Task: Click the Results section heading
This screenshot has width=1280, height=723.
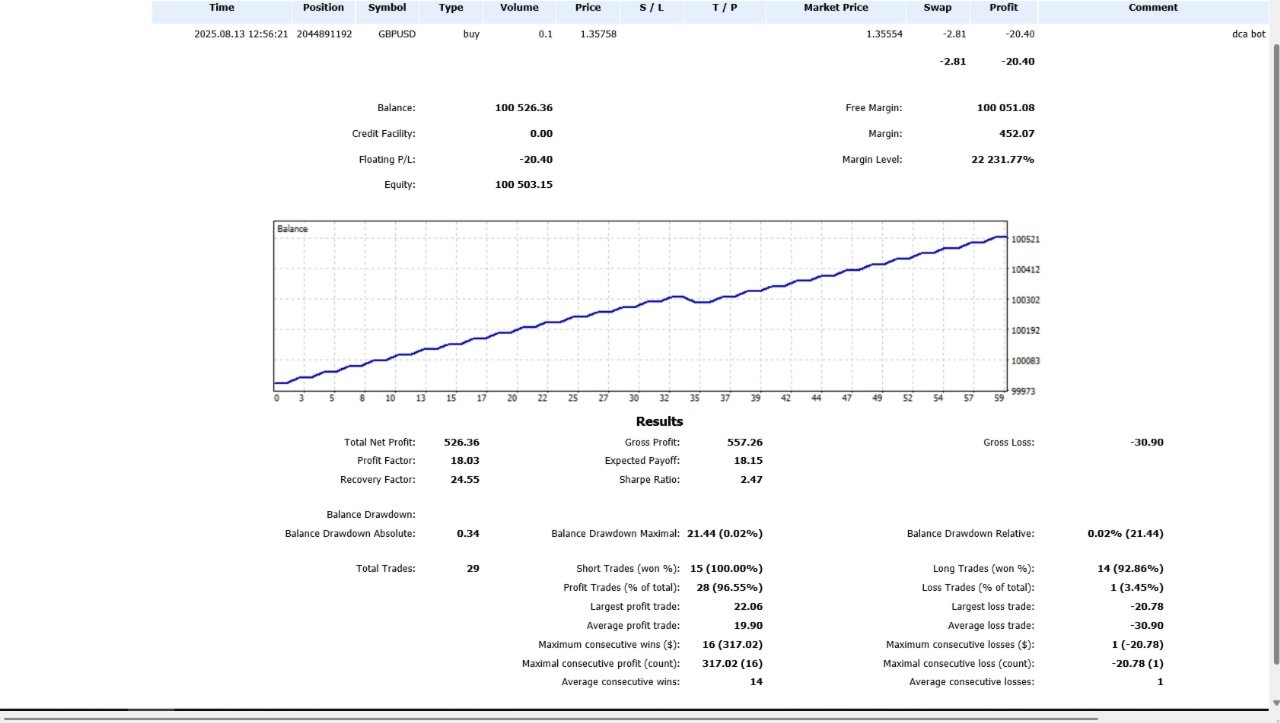Action: [x=660, y=421]
